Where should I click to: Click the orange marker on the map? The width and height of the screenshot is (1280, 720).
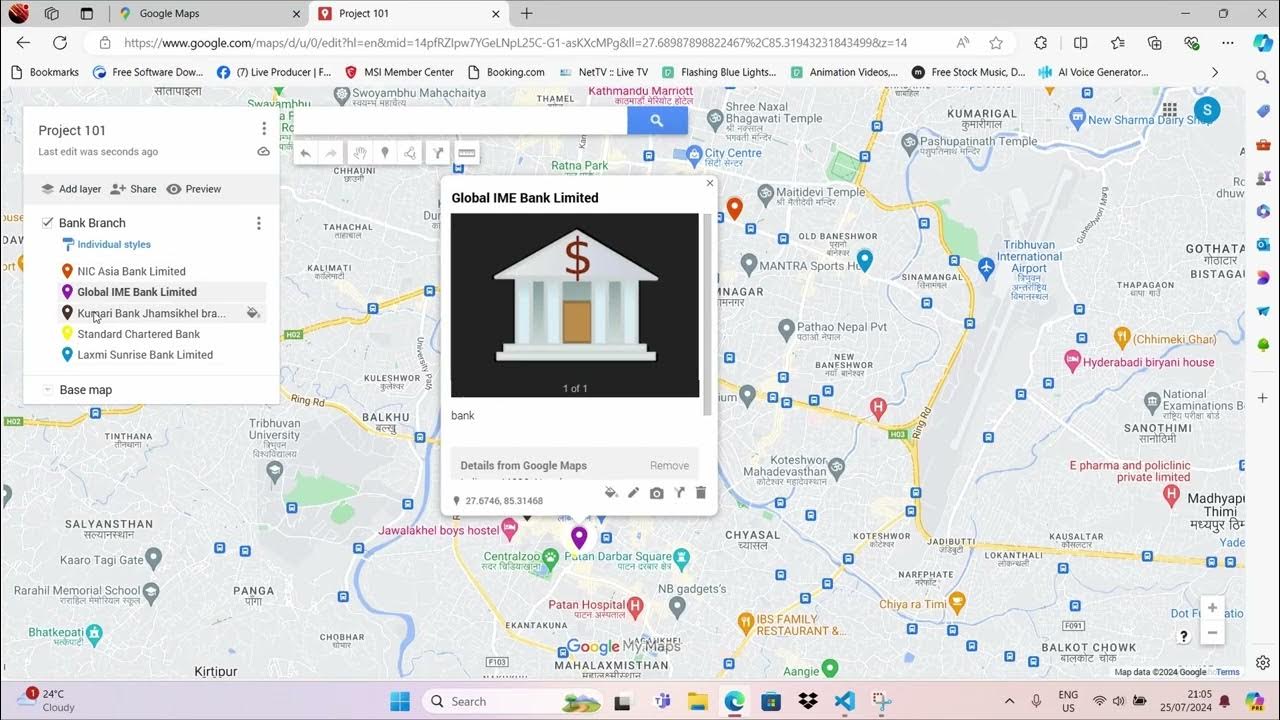coord(734,208)
